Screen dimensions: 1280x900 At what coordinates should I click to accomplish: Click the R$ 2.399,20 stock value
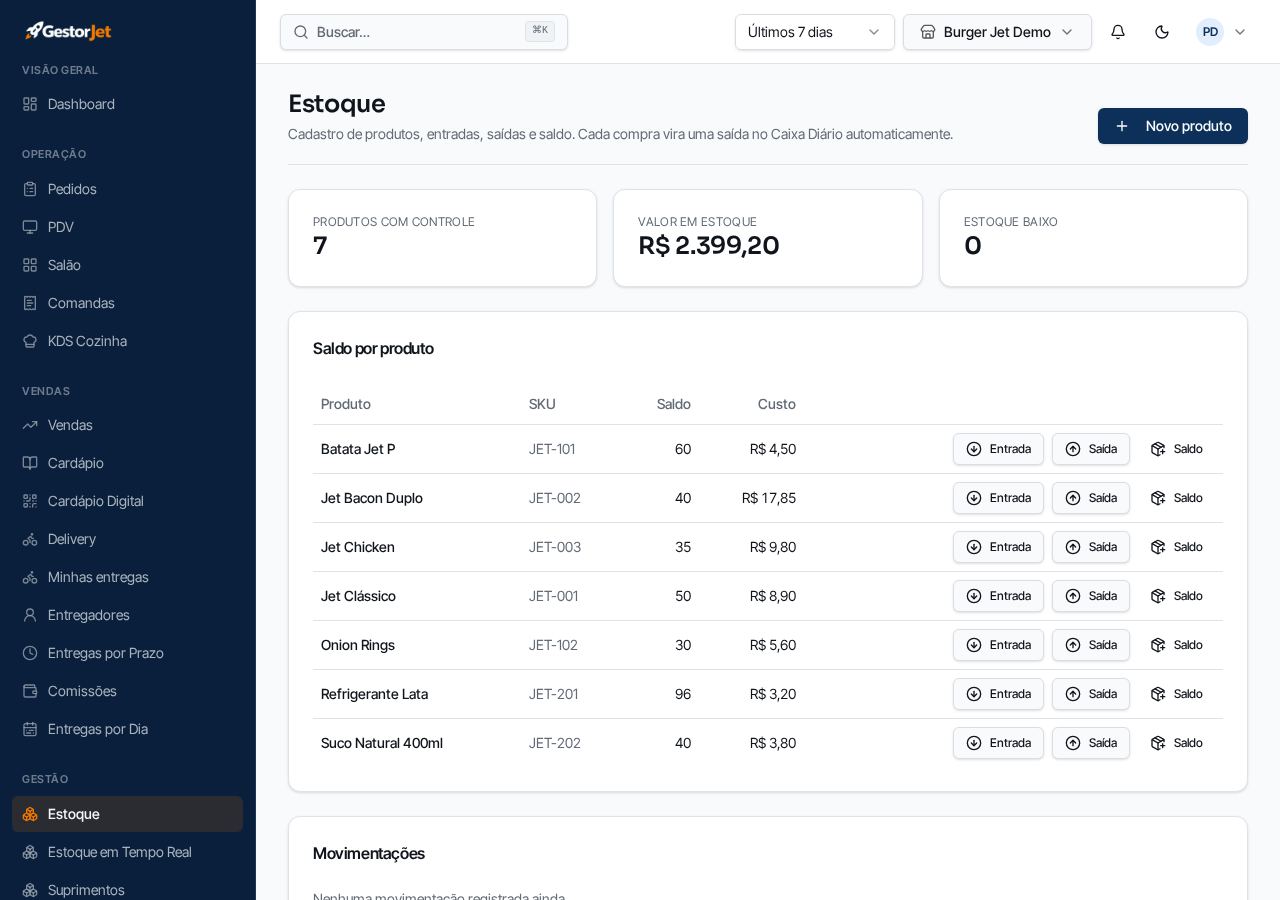[x=709, y=245]
